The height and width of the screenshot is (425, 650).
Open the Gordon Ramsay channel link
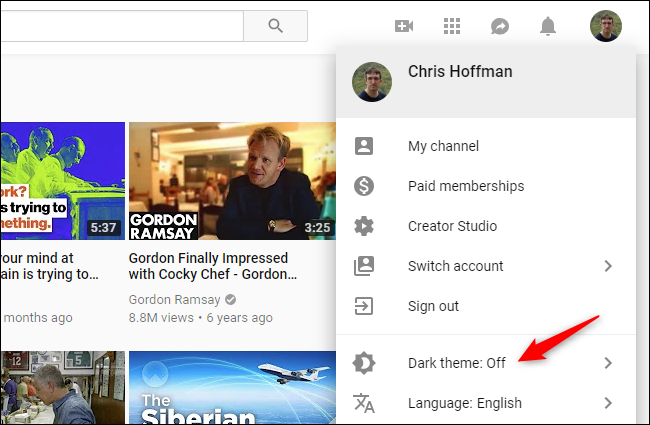point(174,299)
